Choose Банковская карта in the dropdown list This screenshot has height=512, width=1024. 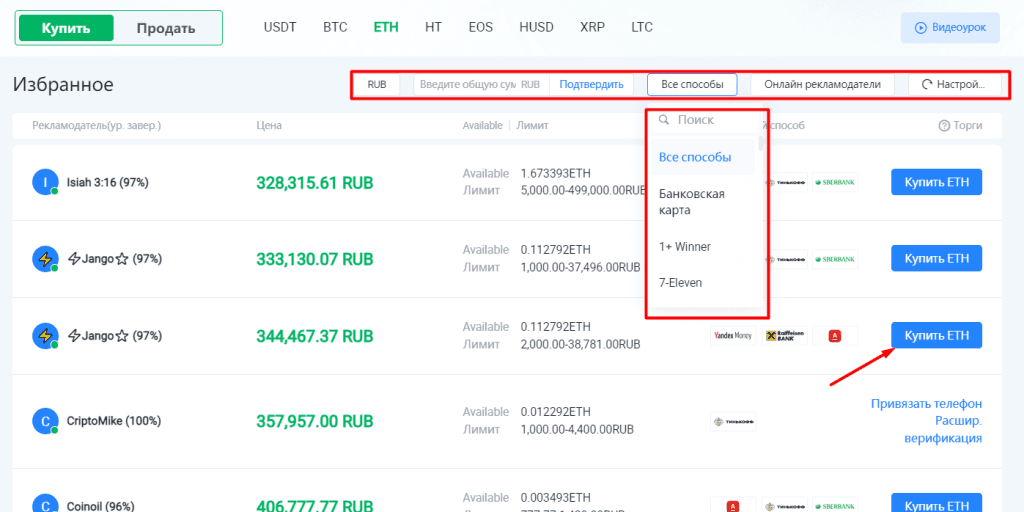(x=702, y=202)
